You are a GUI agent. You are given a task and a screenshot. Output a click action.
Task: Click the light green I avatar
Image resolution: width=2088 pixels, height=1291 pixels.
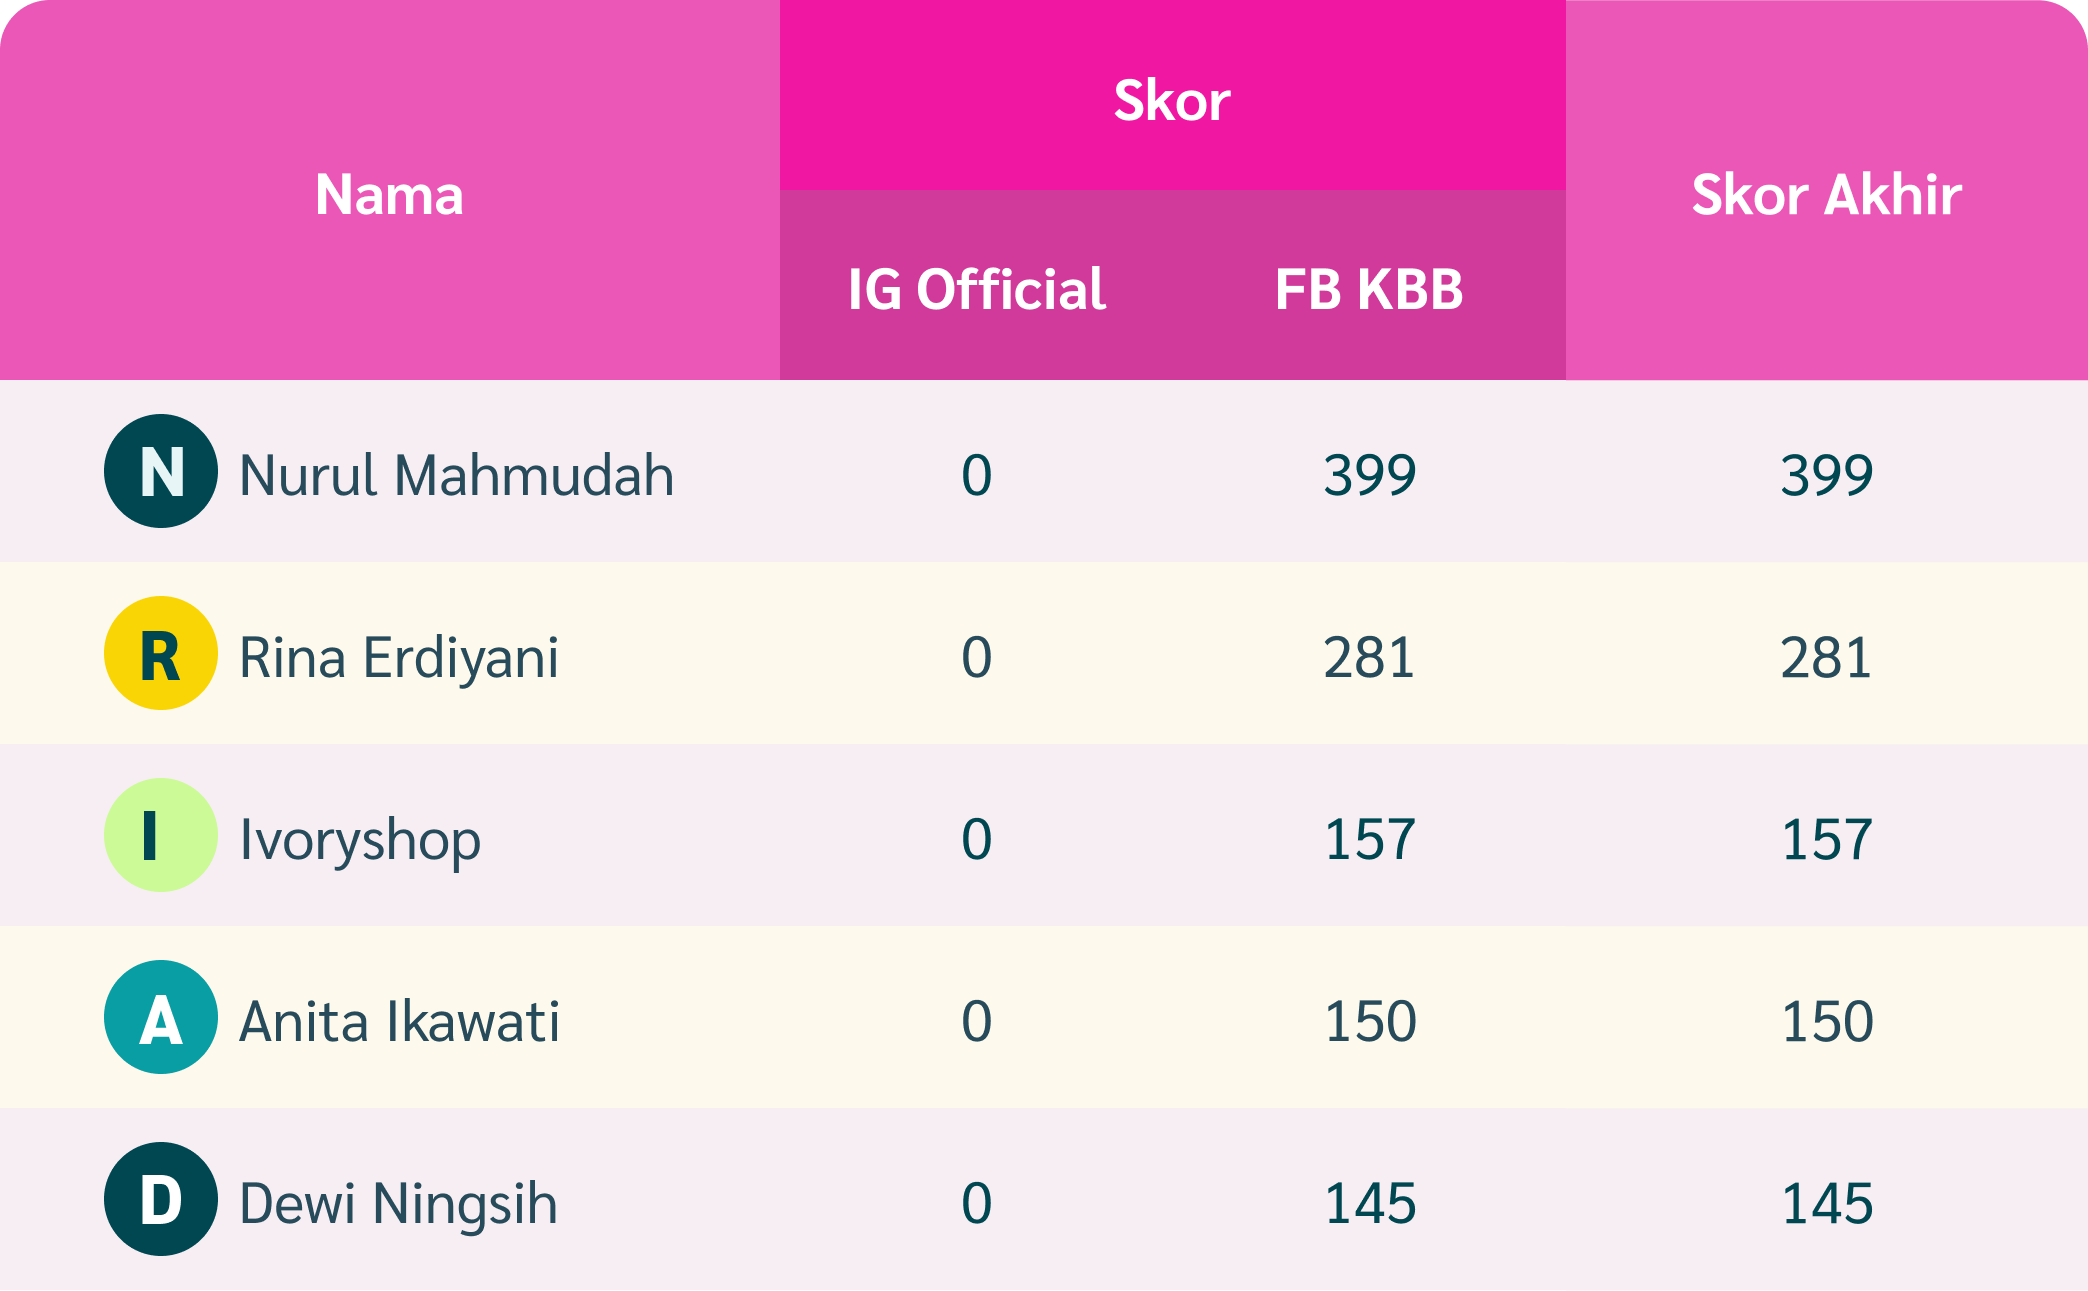(161, 835)
